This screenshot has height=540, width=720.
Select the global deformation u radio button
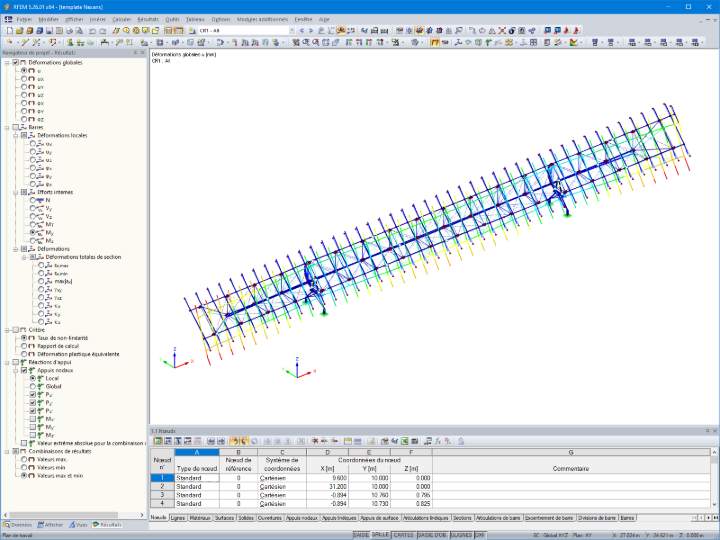(24, 71)
